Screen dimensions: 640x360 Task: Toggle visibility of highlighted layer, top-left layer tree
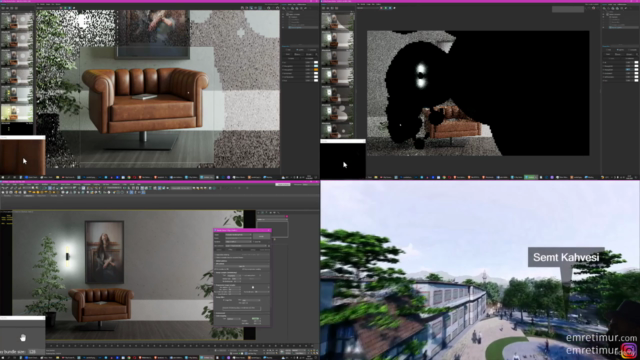tap(283, 27)
